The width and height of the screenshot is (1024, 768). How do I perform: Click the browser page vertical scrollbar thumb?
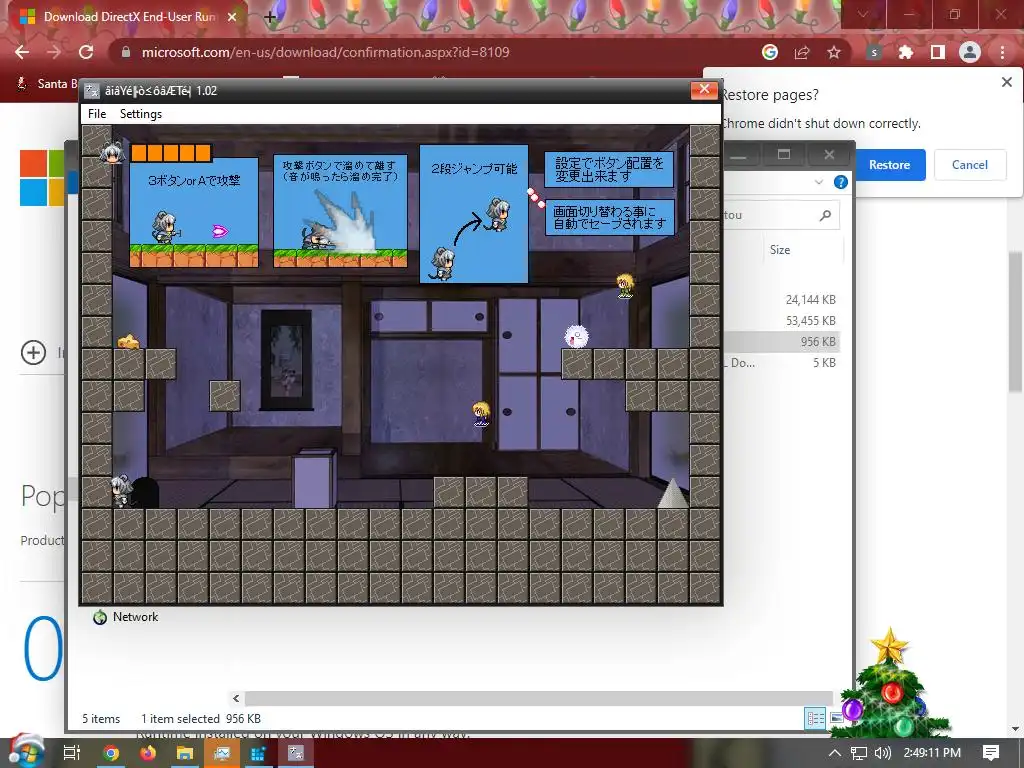click(x=1016, y=323)
